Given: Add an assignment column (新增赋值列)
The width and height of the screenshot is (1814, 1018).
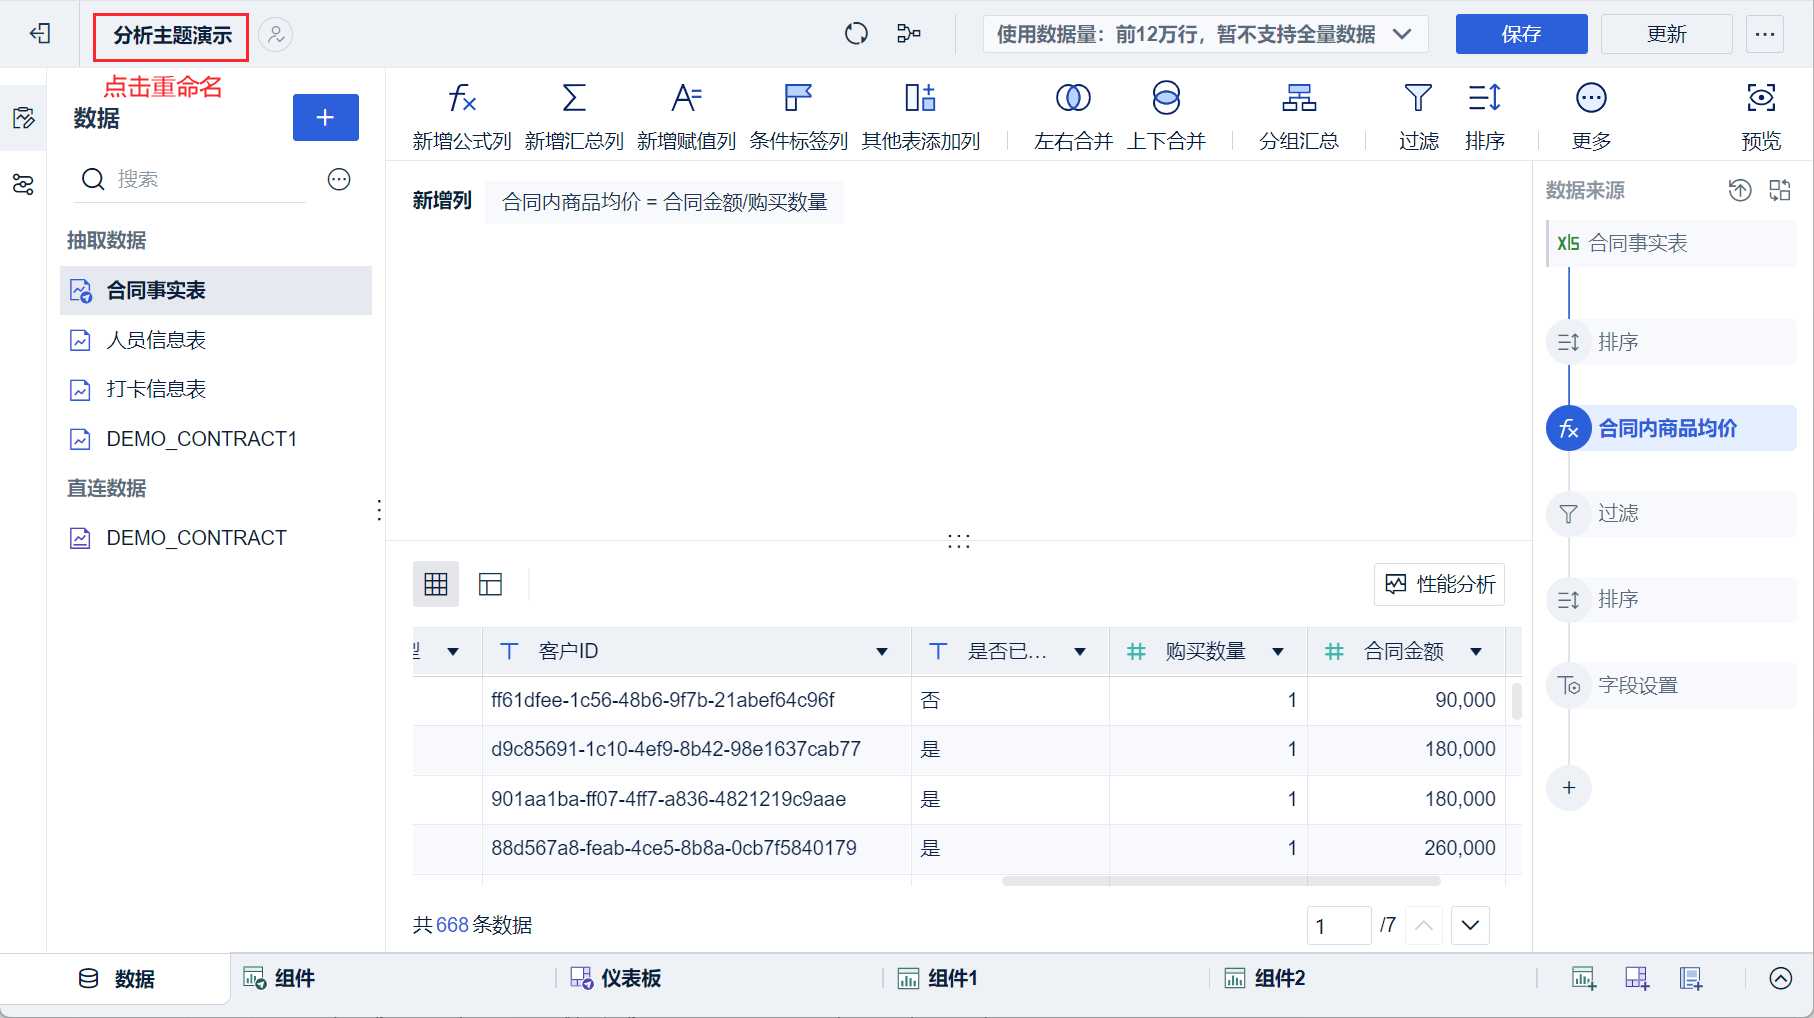Looking at the screenshot, I should click(x=686, y=117).
